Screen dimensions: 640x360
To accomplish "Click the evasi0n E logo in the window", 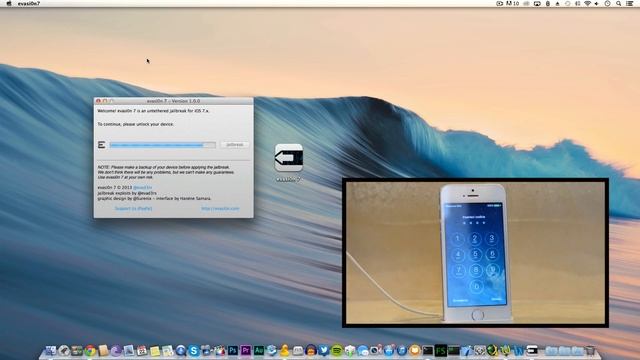I will 102,144.
